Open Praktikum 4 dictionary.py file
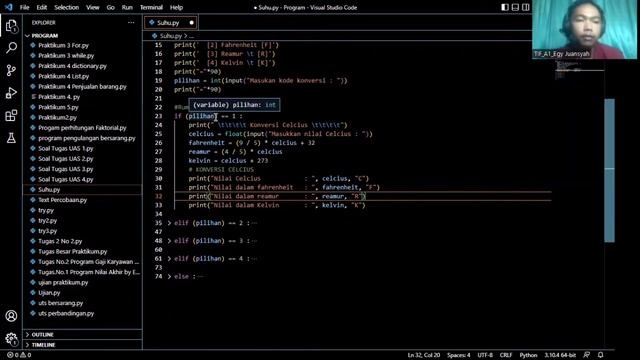 click(72, 66)
